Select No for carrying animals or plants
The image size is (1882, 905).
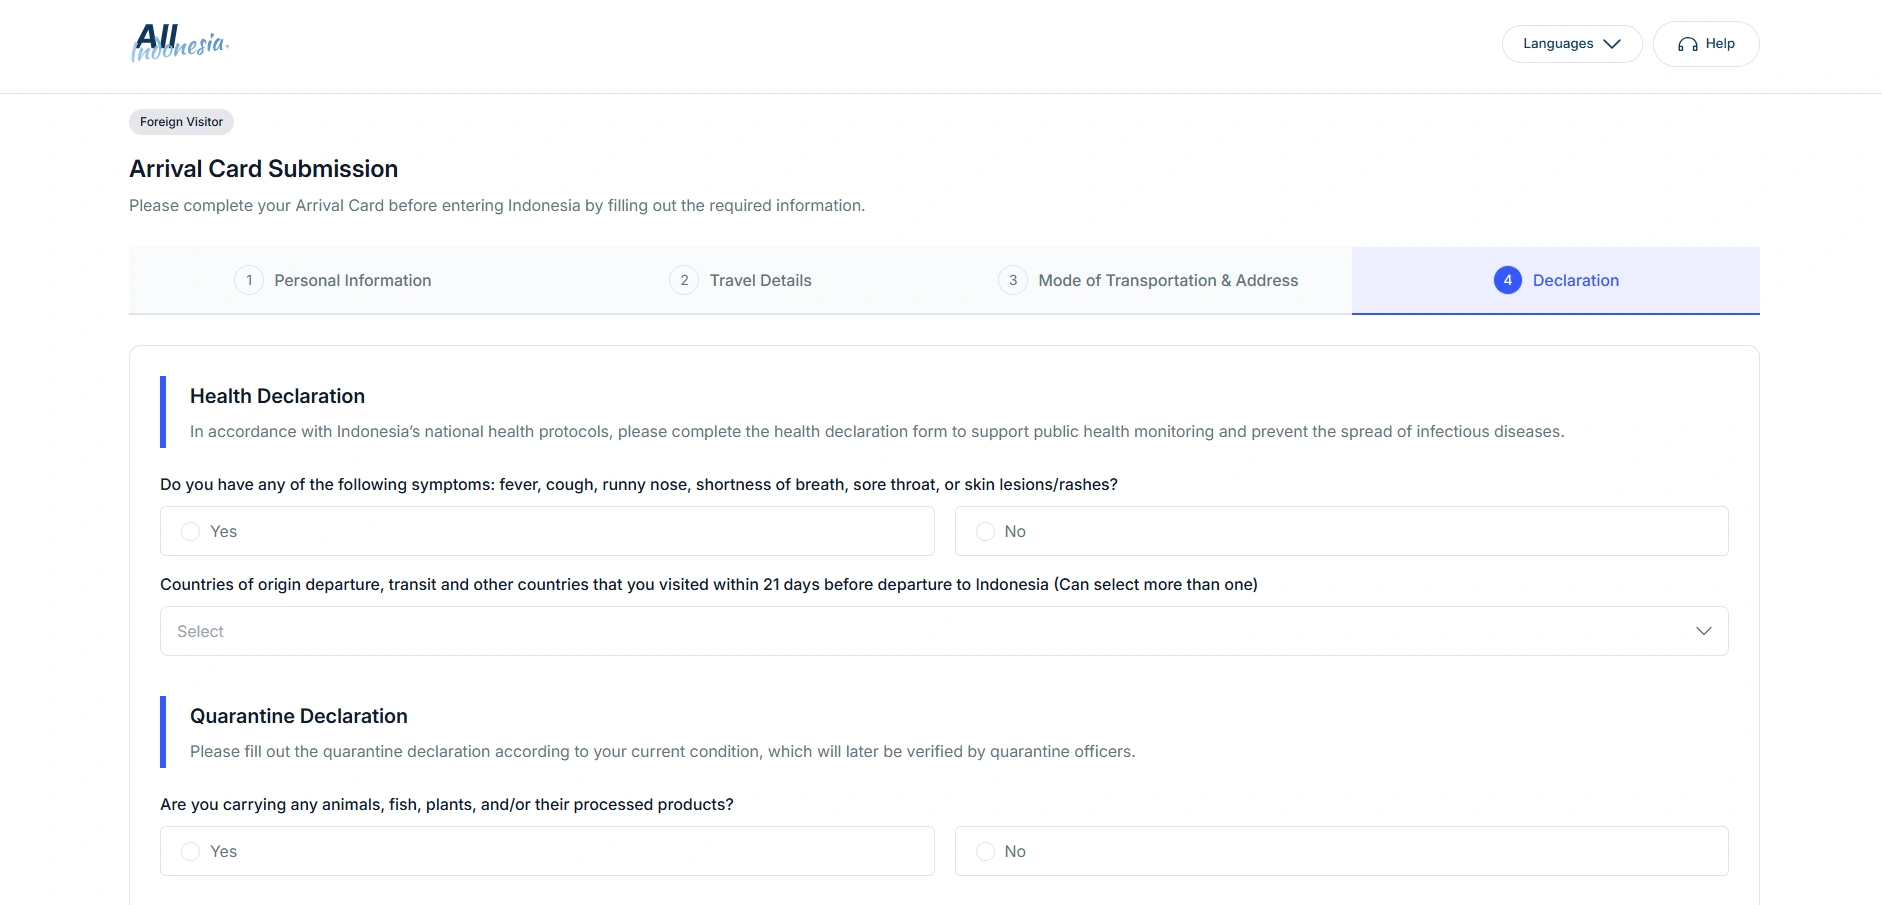(985, 851)
